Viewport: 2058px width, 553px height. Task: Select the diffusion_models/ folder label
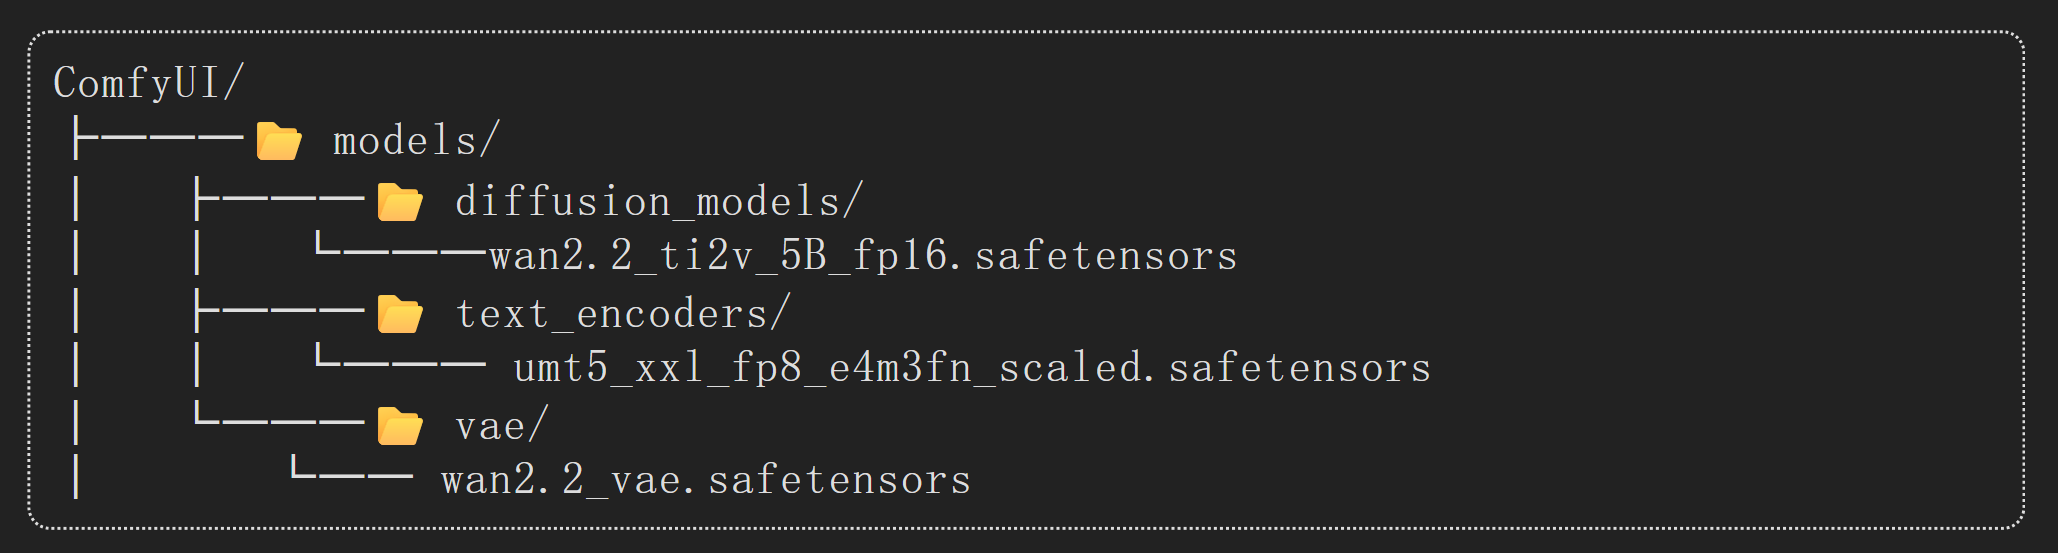point(659,202)
